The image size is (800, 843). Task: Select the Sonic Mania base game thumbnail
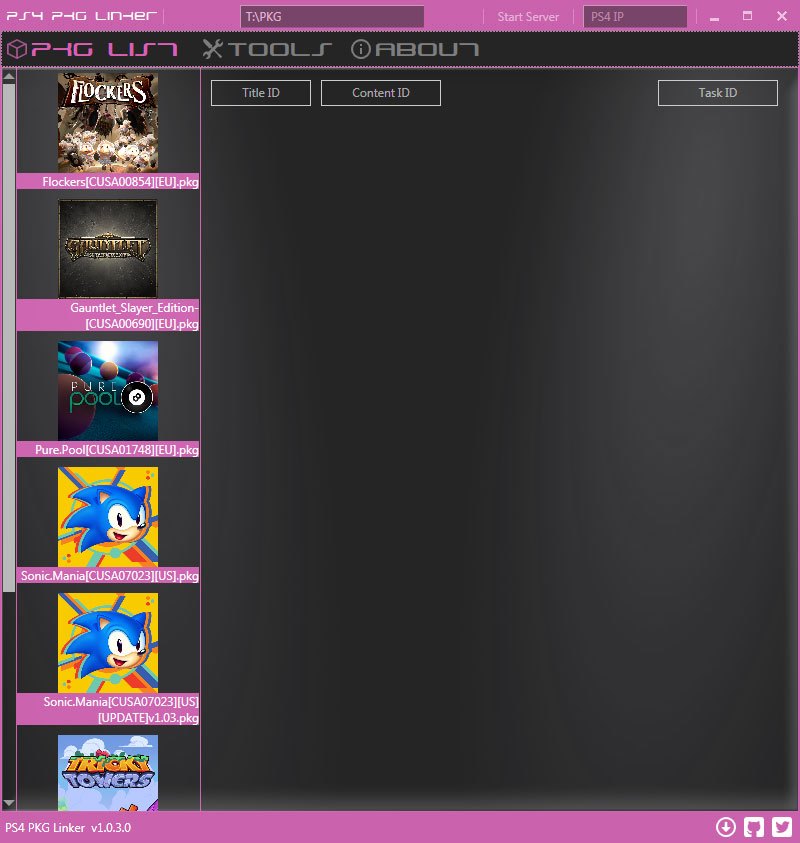(x=108, y=517)
